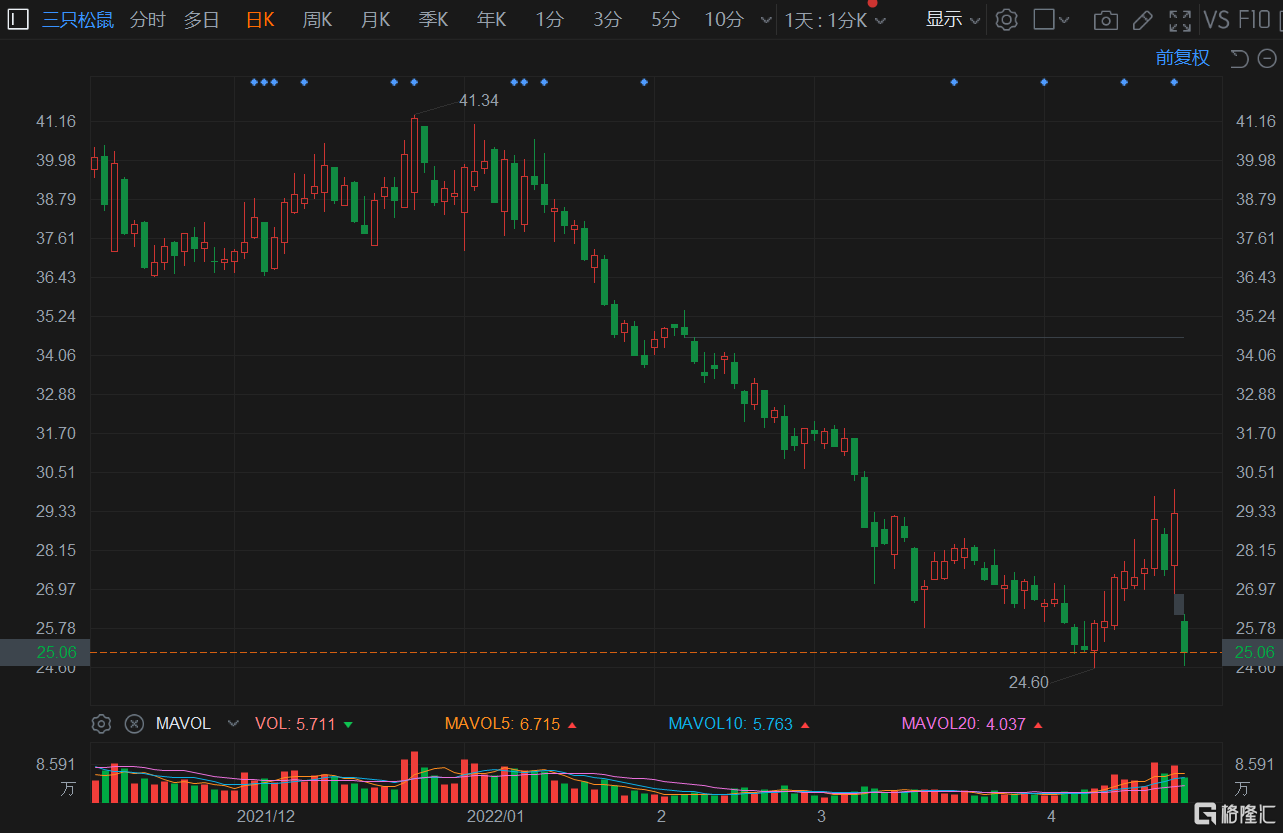
Task: Activate the pencil drawing tool
Action: (x=1143, y=19)
